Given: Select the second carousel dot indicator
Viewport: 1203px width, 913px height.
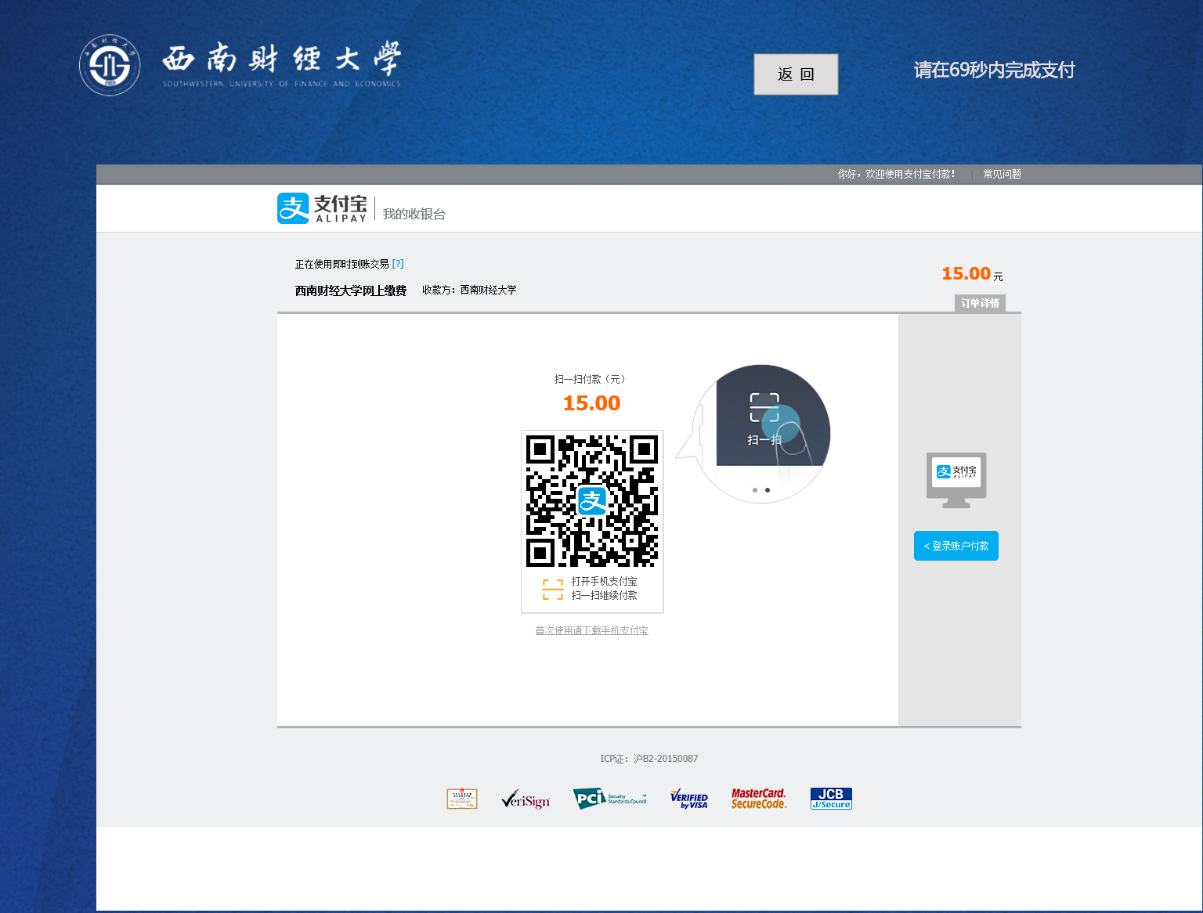Looking at the screenshot, I should (767, 490).
